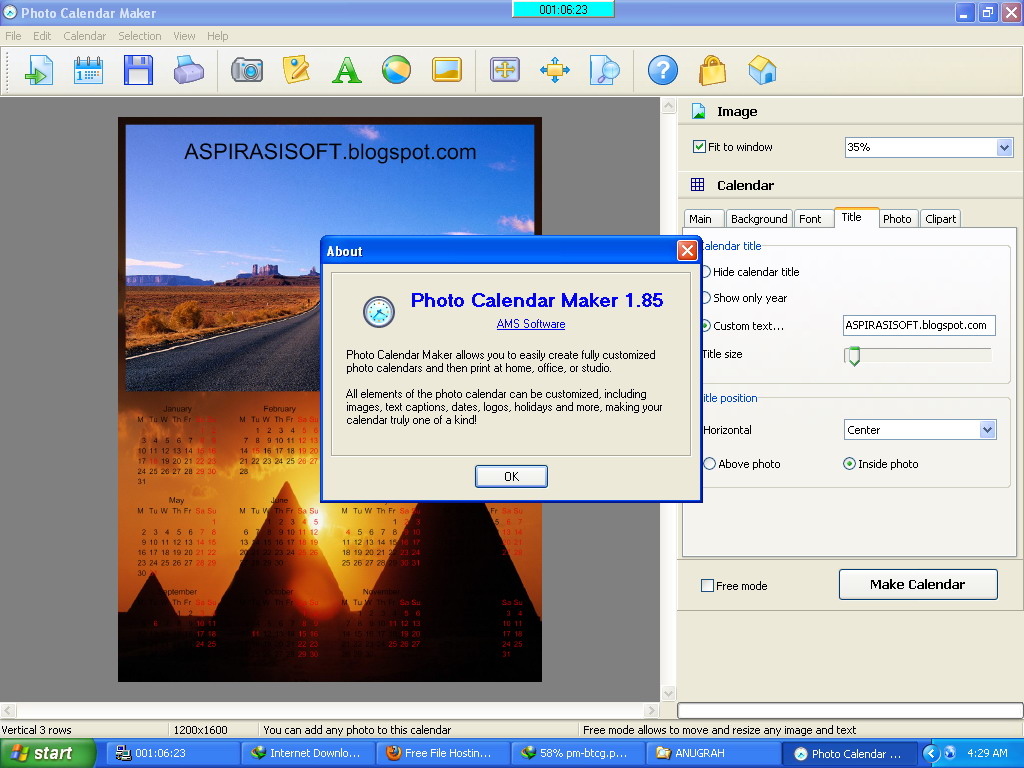Click the Vertical 3 rows status text
This screenshot has width=1024, height=768.
point(37,729)
